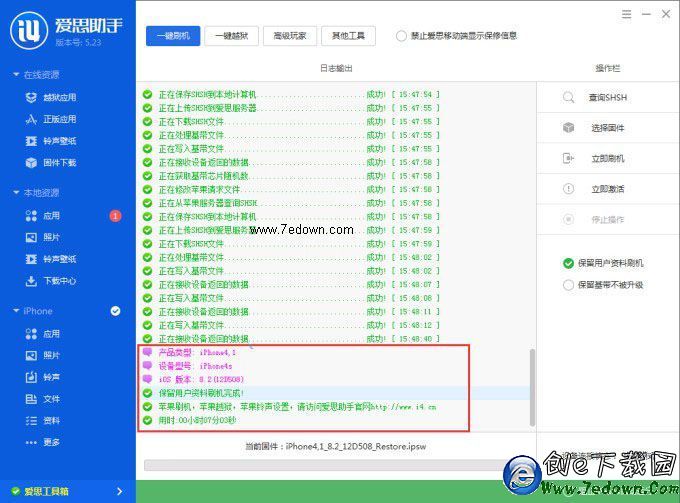Click the 固件下载 firmware download icon
The width and height of the screenshot is (680, 503).
click(32, 162)
